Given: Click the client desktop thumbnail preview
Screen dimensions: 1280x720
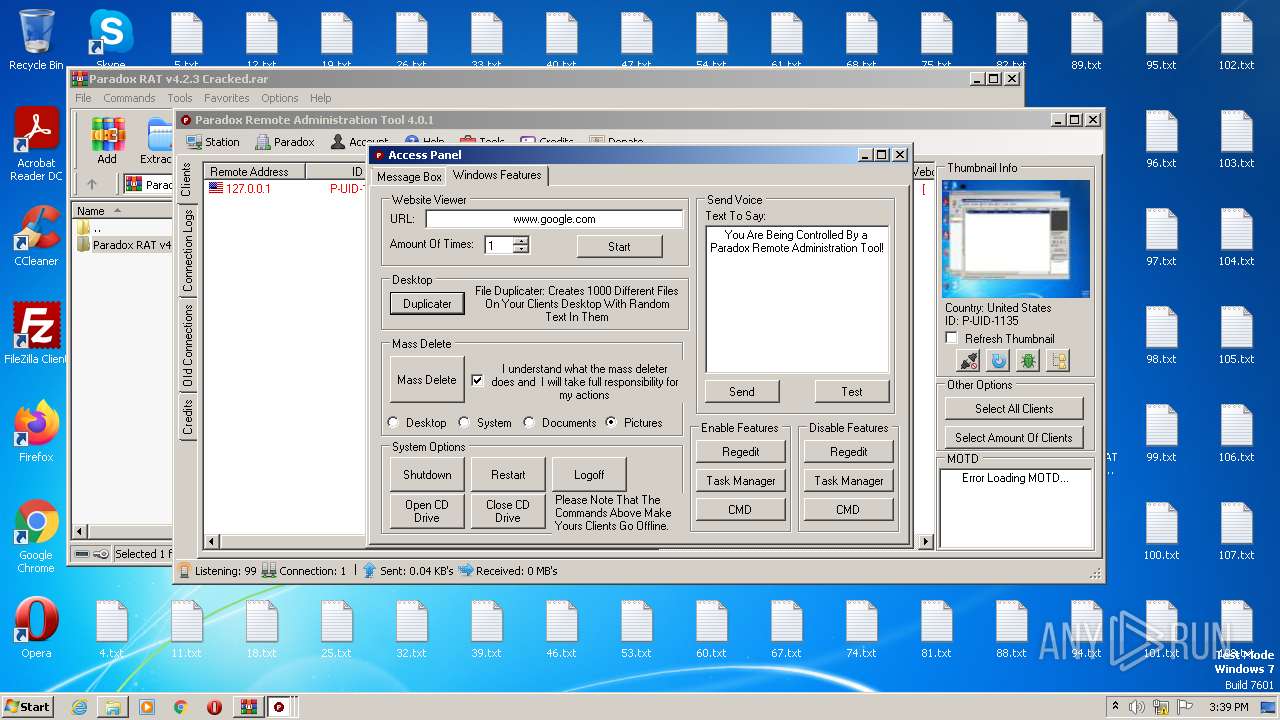Looking at the screenshot, I should [1016, 239].
